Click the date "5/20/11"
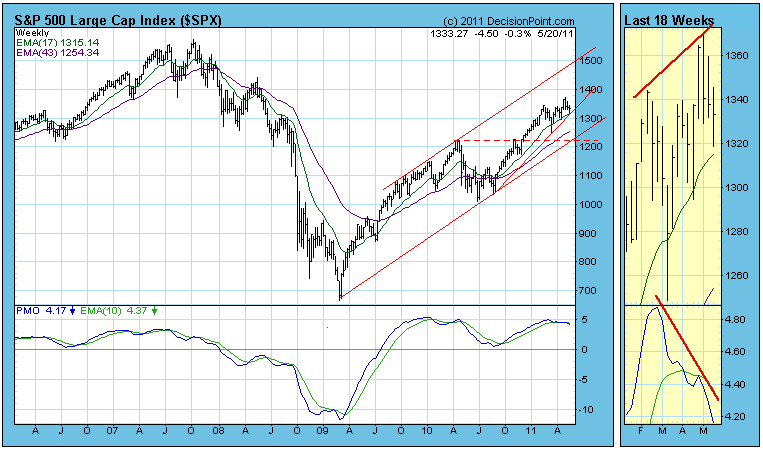Viewport: 763px width, 452px height. (556, 34)
